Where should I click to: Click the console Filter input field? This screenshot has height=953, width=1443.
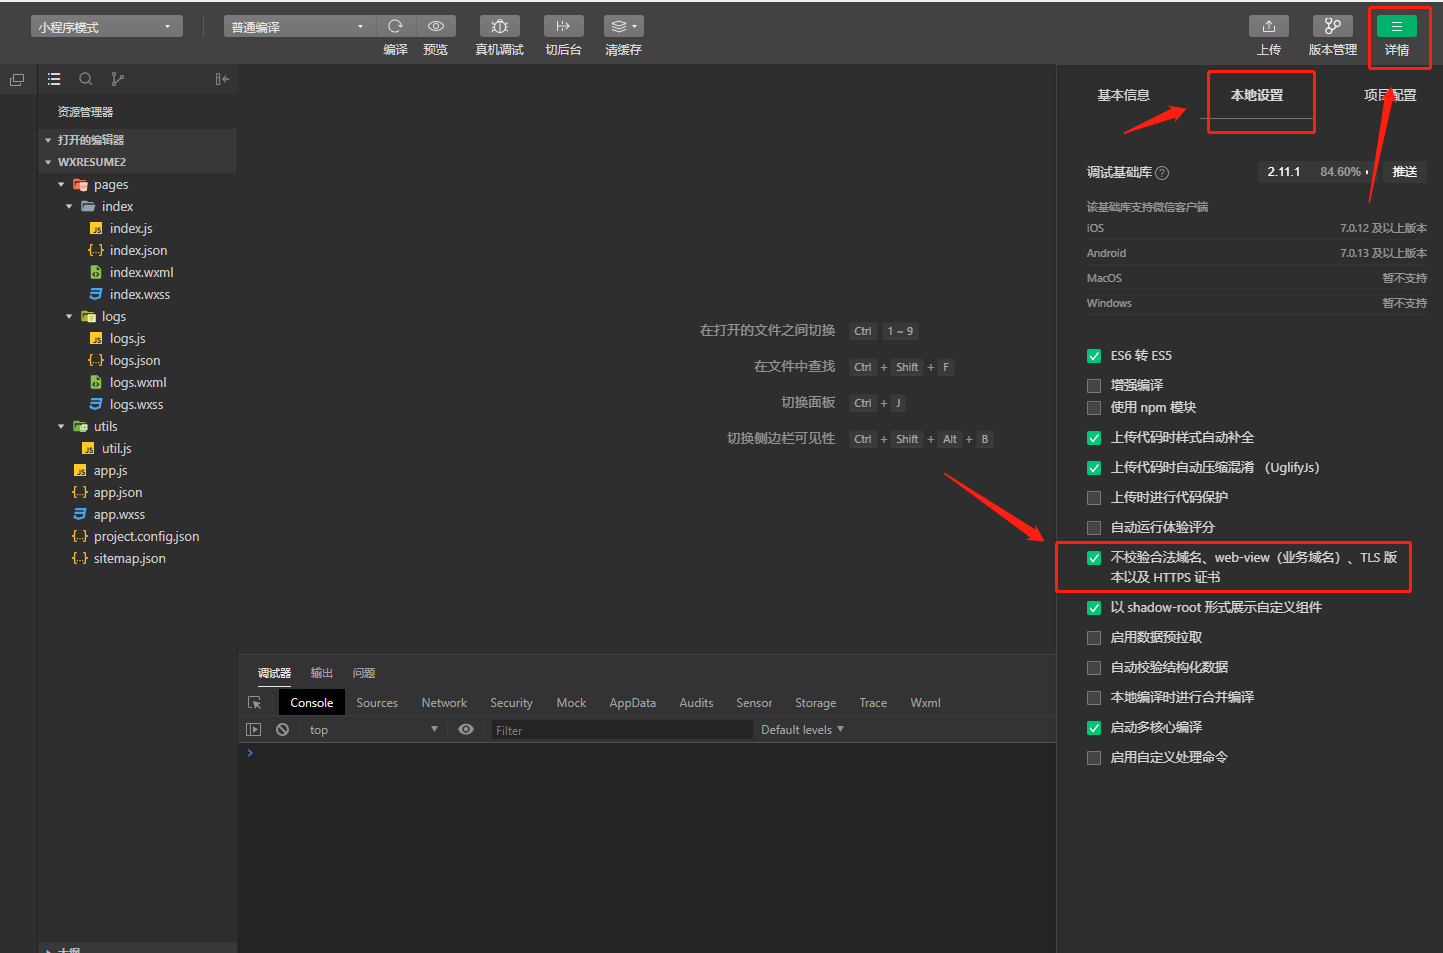(x=621, y=730)
